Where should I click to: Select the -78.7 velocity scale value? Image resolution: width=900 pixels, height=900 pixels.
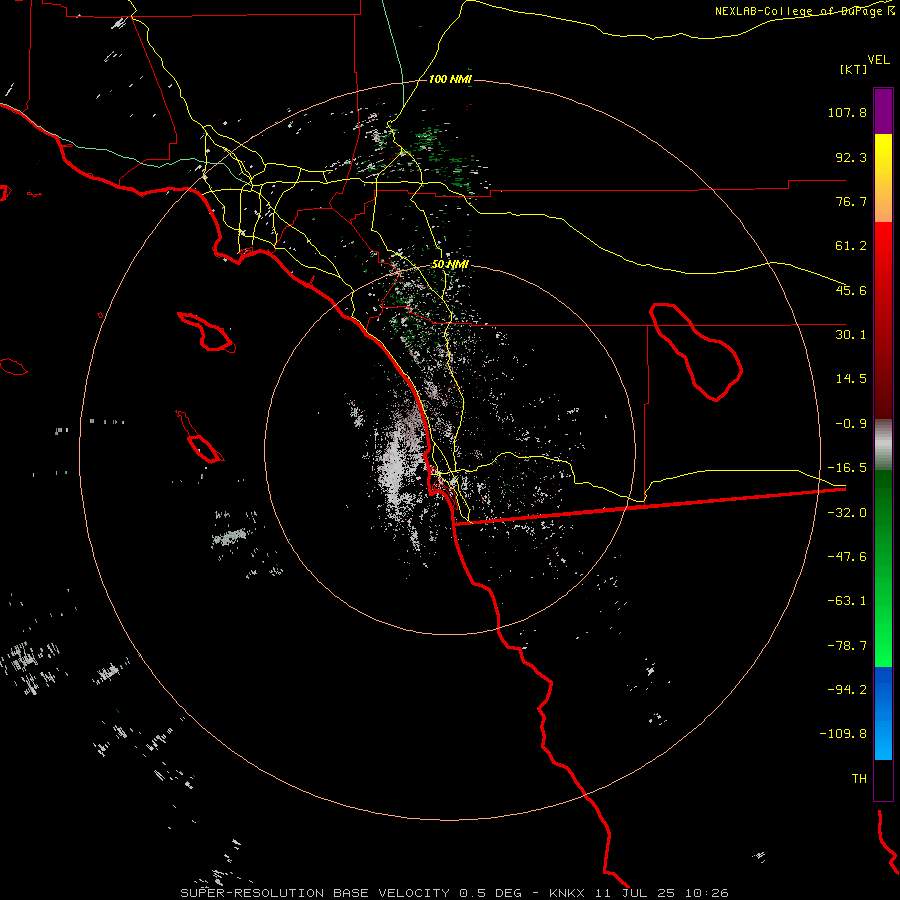point(847,646)
